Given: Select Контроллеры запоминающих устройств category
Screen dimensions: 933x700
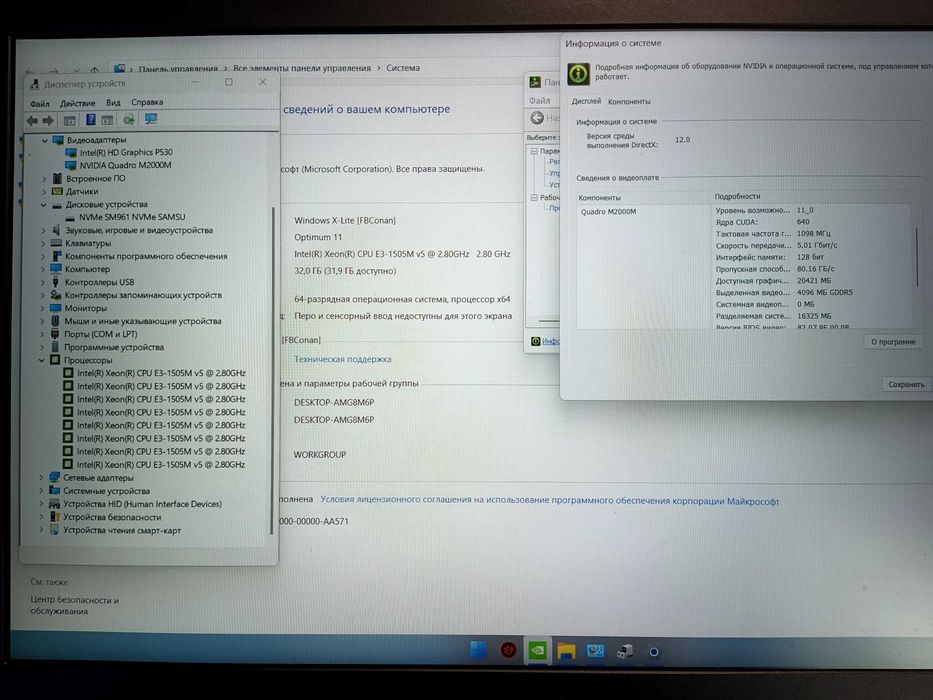Looking at the screenshot, I should 143,295.
